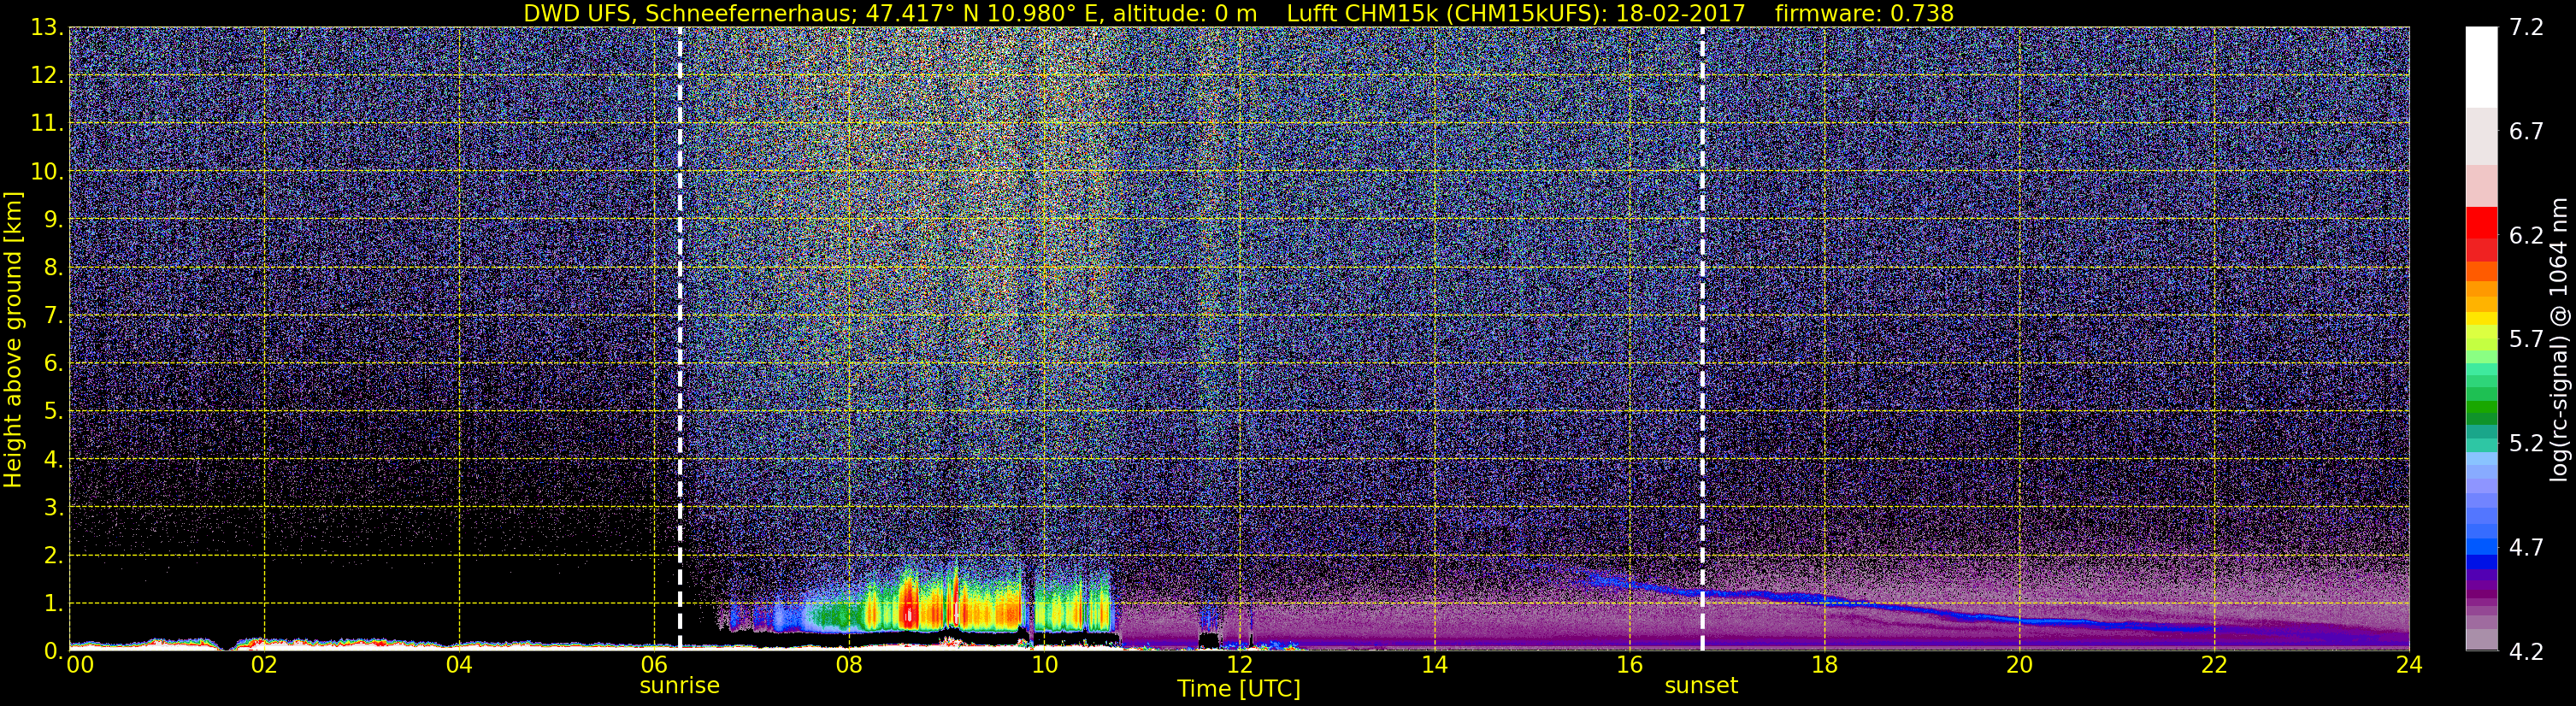Image resolution: width=2576 pixels, height=706 pixels.
Task: Click the colorbar tick value 6.2
Action: [2526, 236]
